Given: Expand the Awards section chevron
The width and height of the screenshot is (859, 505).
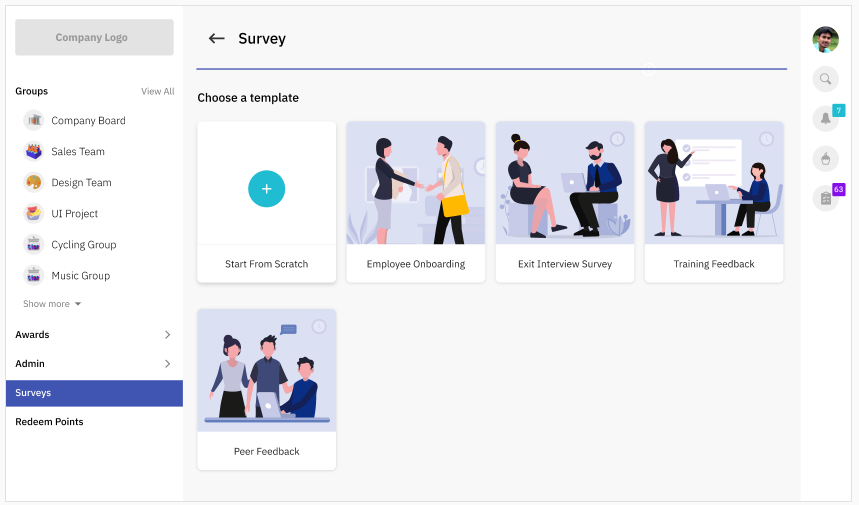Looking at the screenshot, I should [x=168, y=335].
